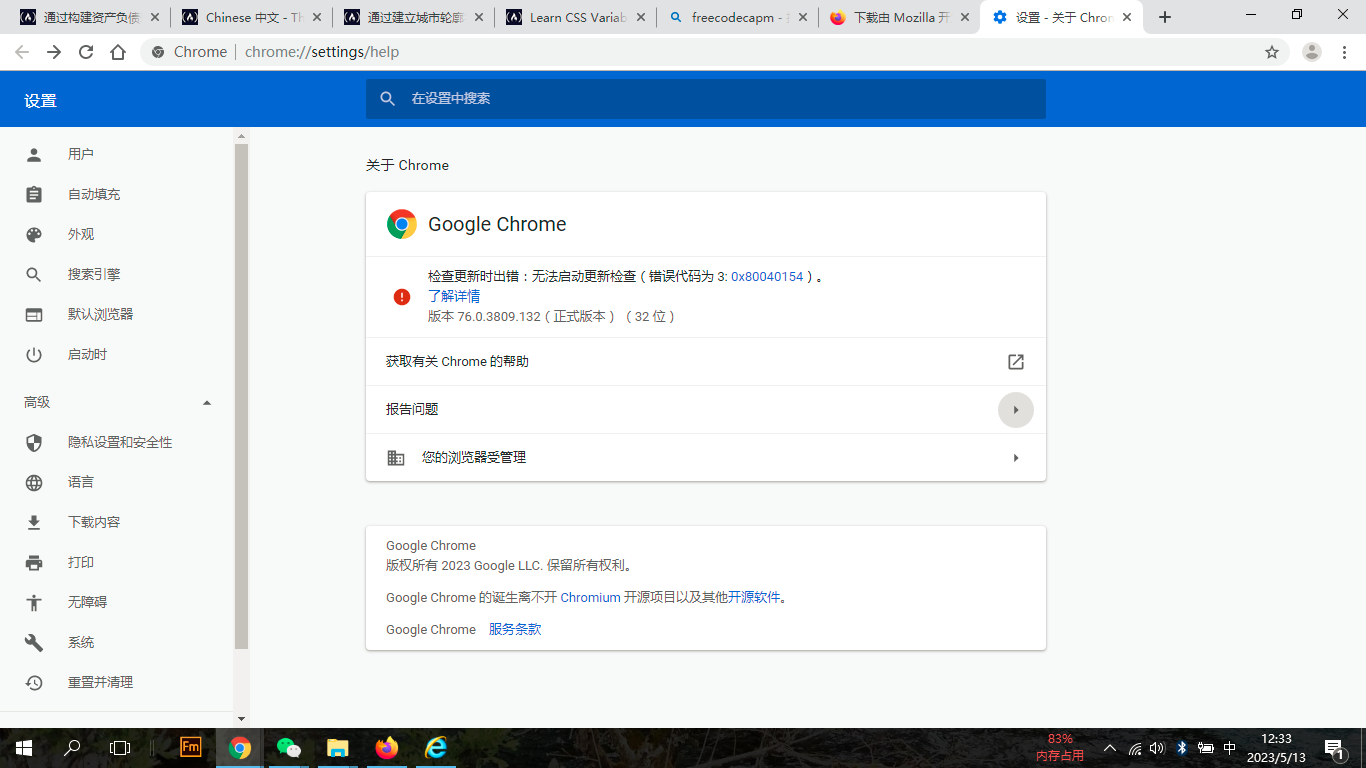Click the 隐私设置和安全性 shield icon

click(35, 442)
